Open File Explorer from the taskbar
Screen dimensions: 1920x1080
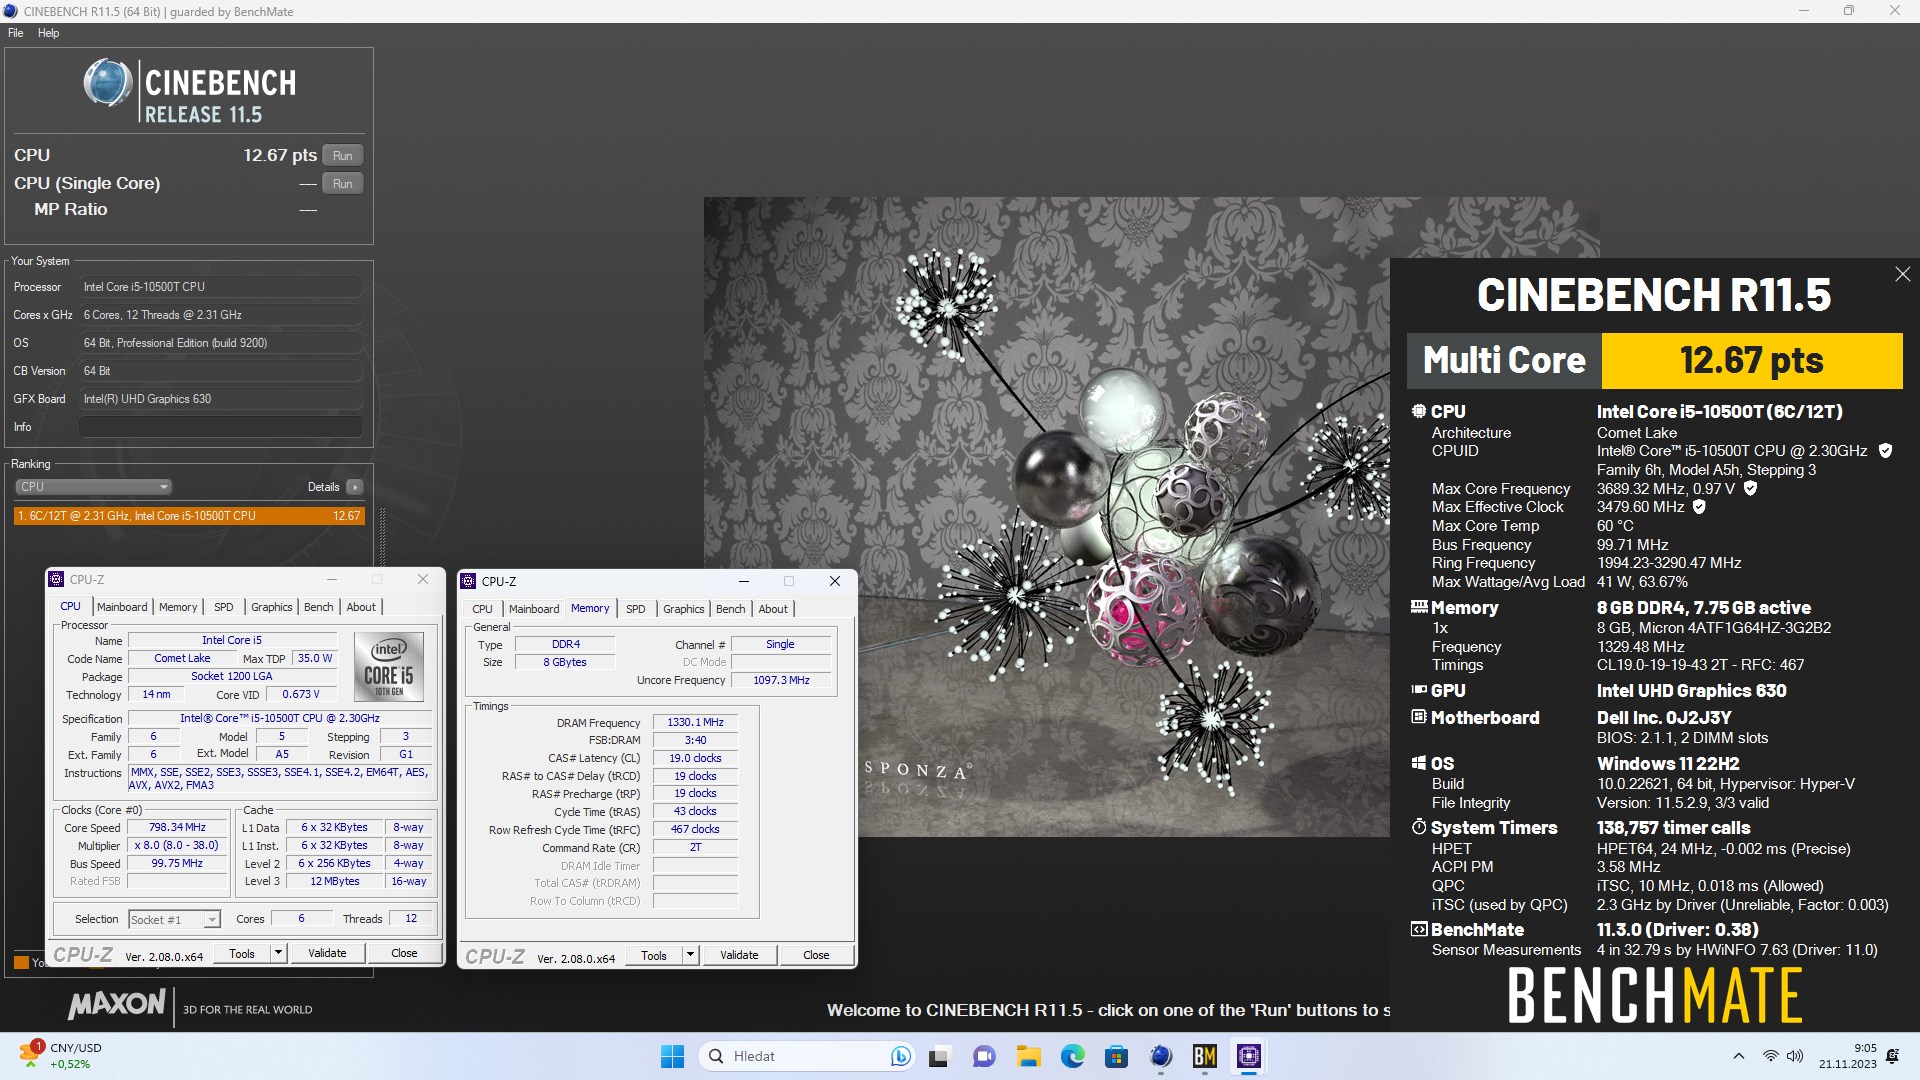[x=1028, y=1056]
